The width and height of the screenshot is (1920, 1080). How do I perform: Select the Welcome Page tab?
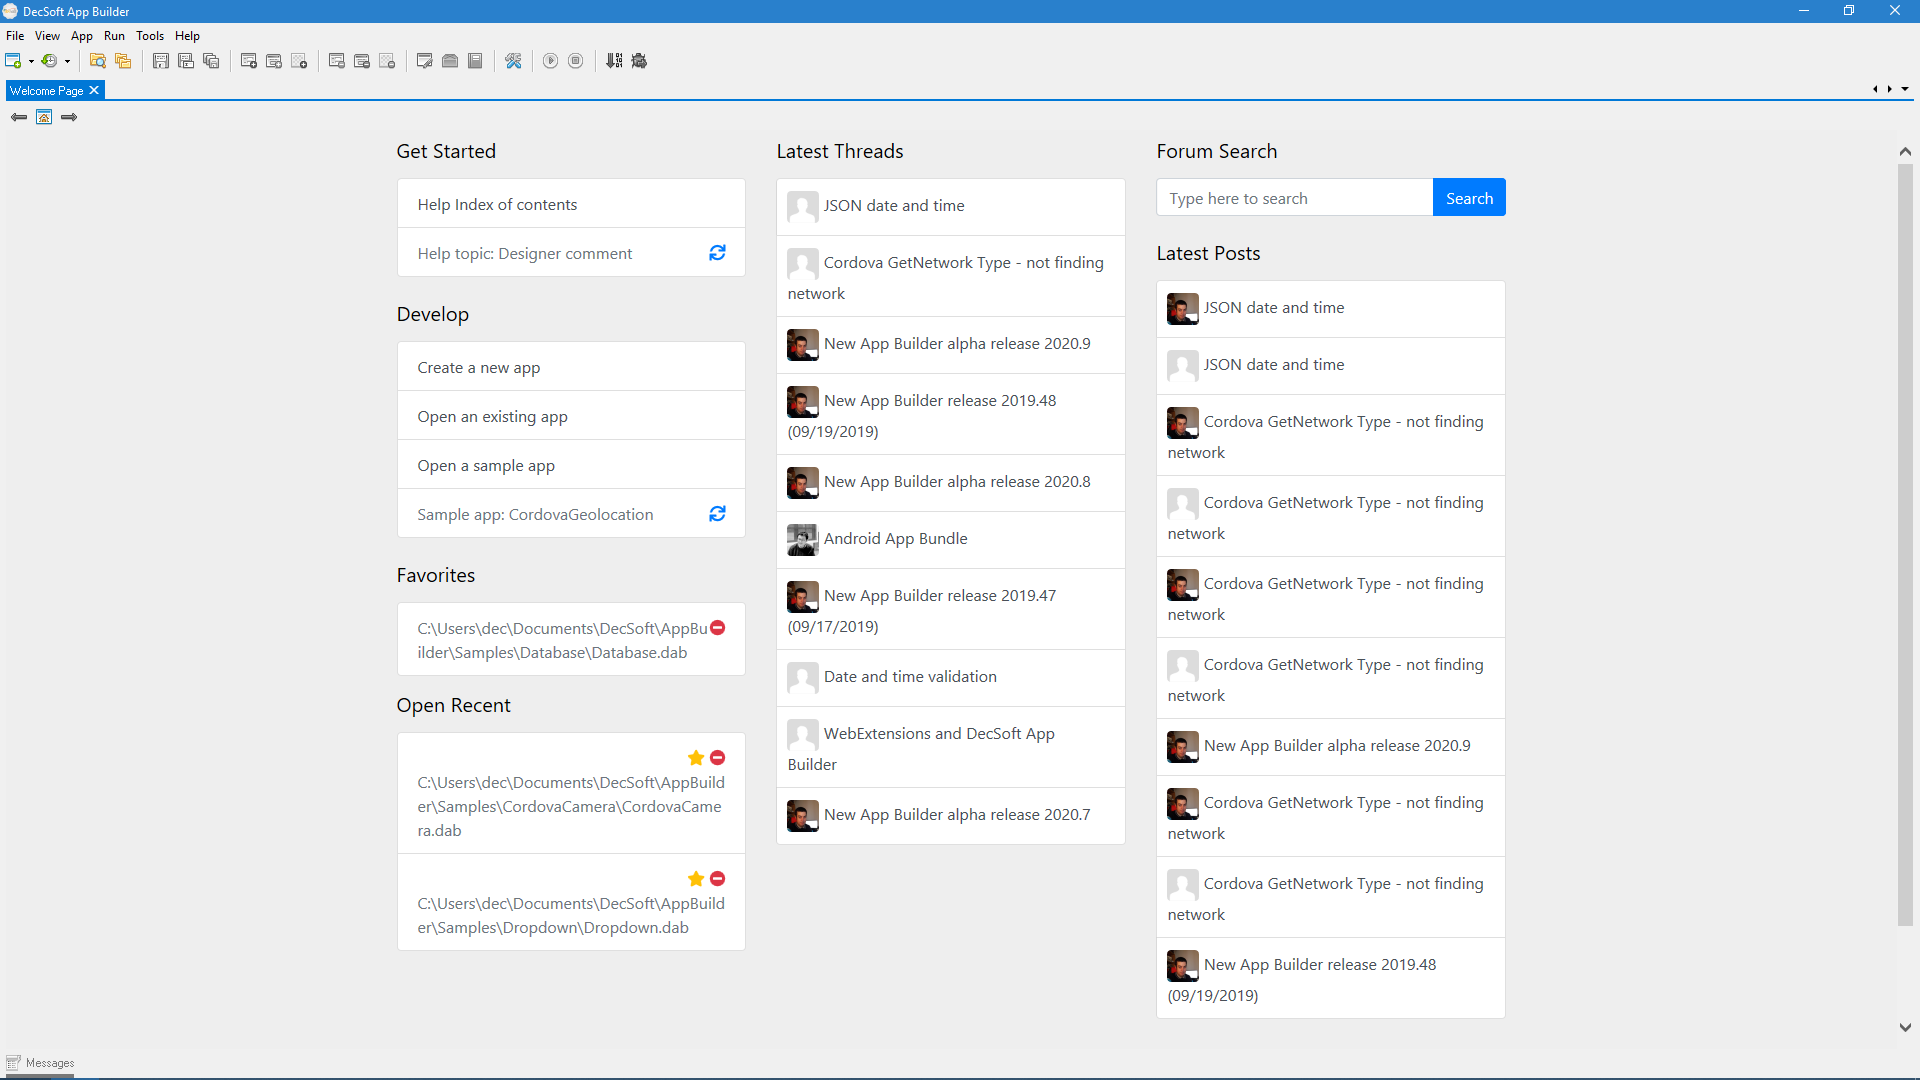[46, 91]
